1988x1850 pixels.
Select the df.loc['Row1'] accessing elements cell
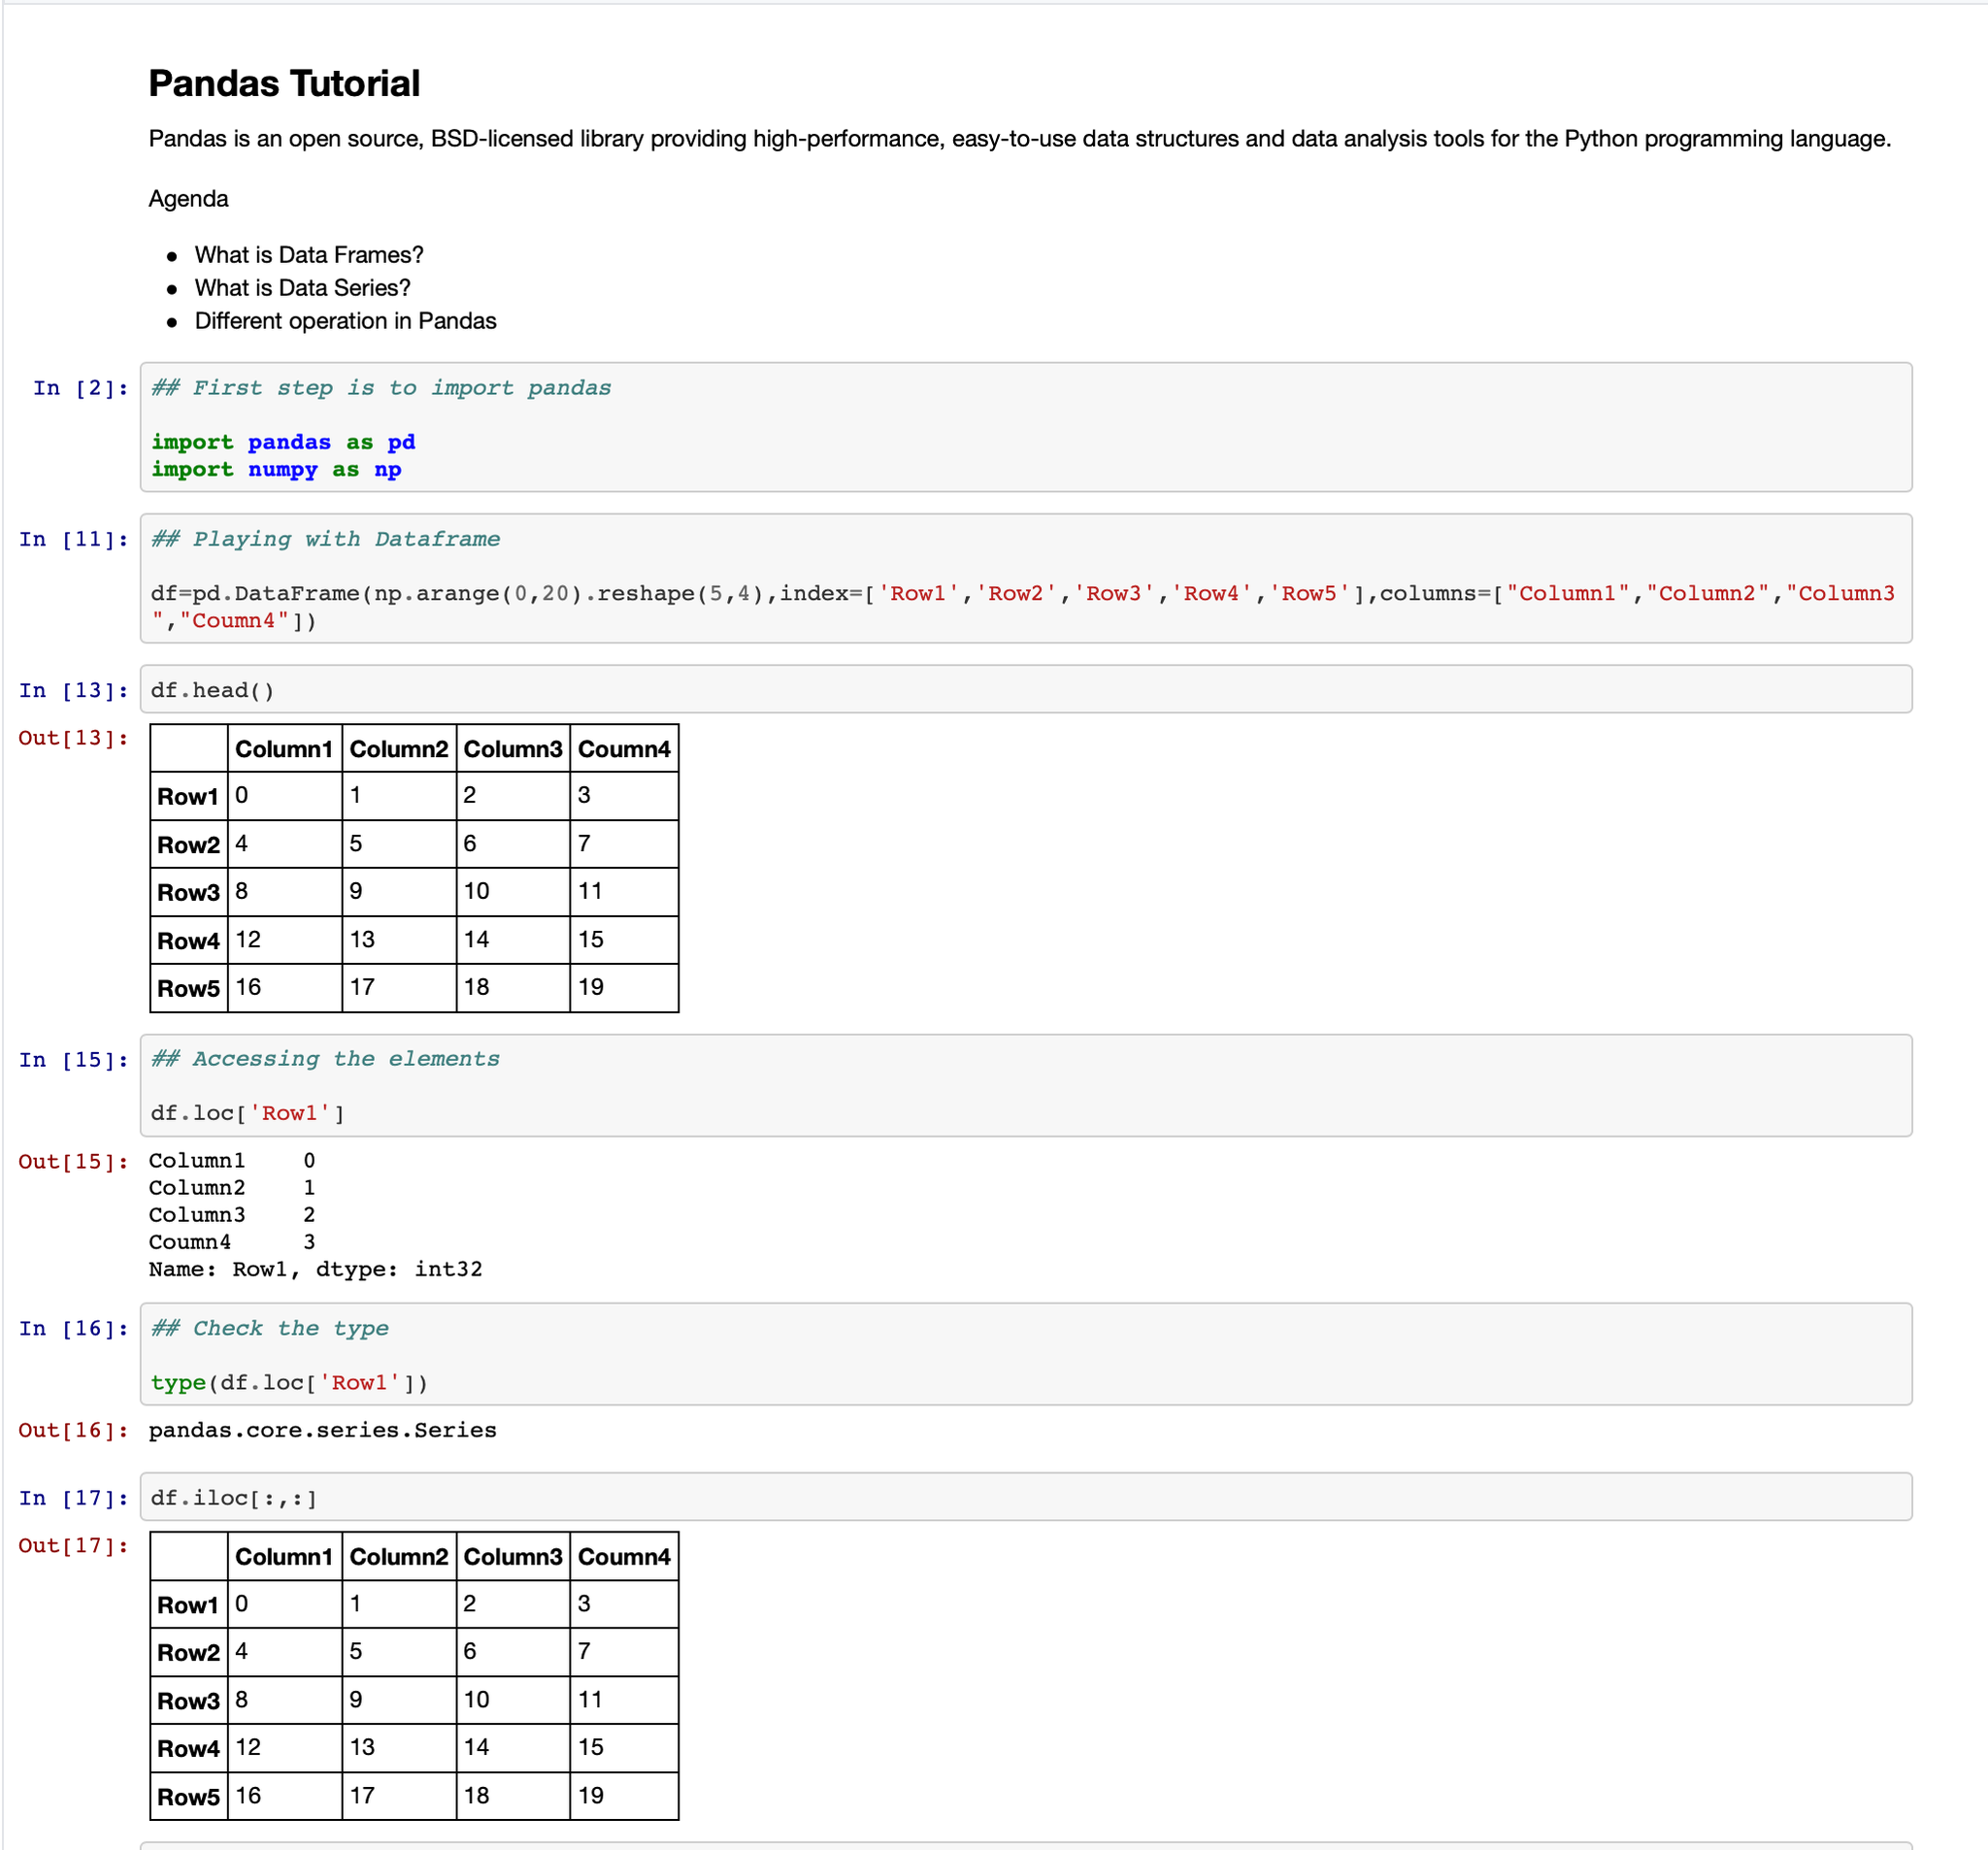click(1025, 1087)
